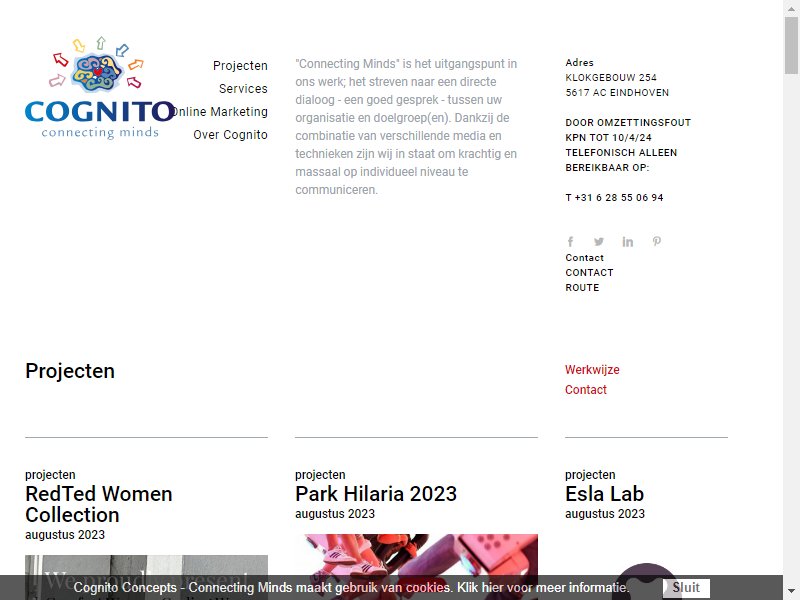Viewport: 800px width, 600px height.
Task: Click the '5617 AC EINDHOVEN' address line
Action: (617, 92)
